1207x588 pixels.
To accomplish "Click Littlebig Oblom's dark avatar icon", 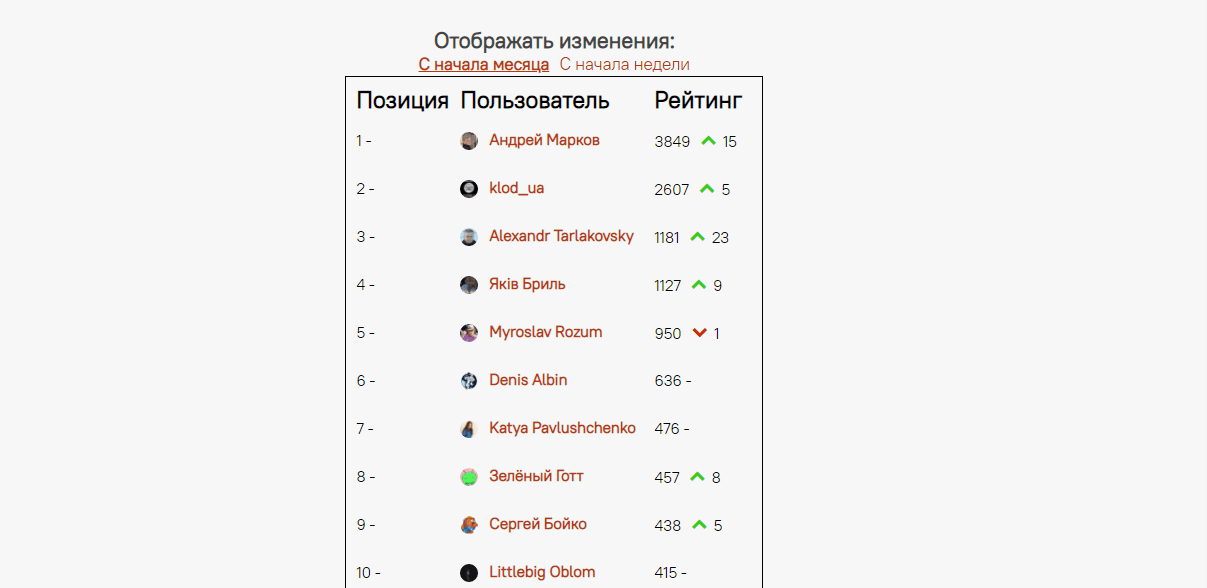I will [469, 573].
